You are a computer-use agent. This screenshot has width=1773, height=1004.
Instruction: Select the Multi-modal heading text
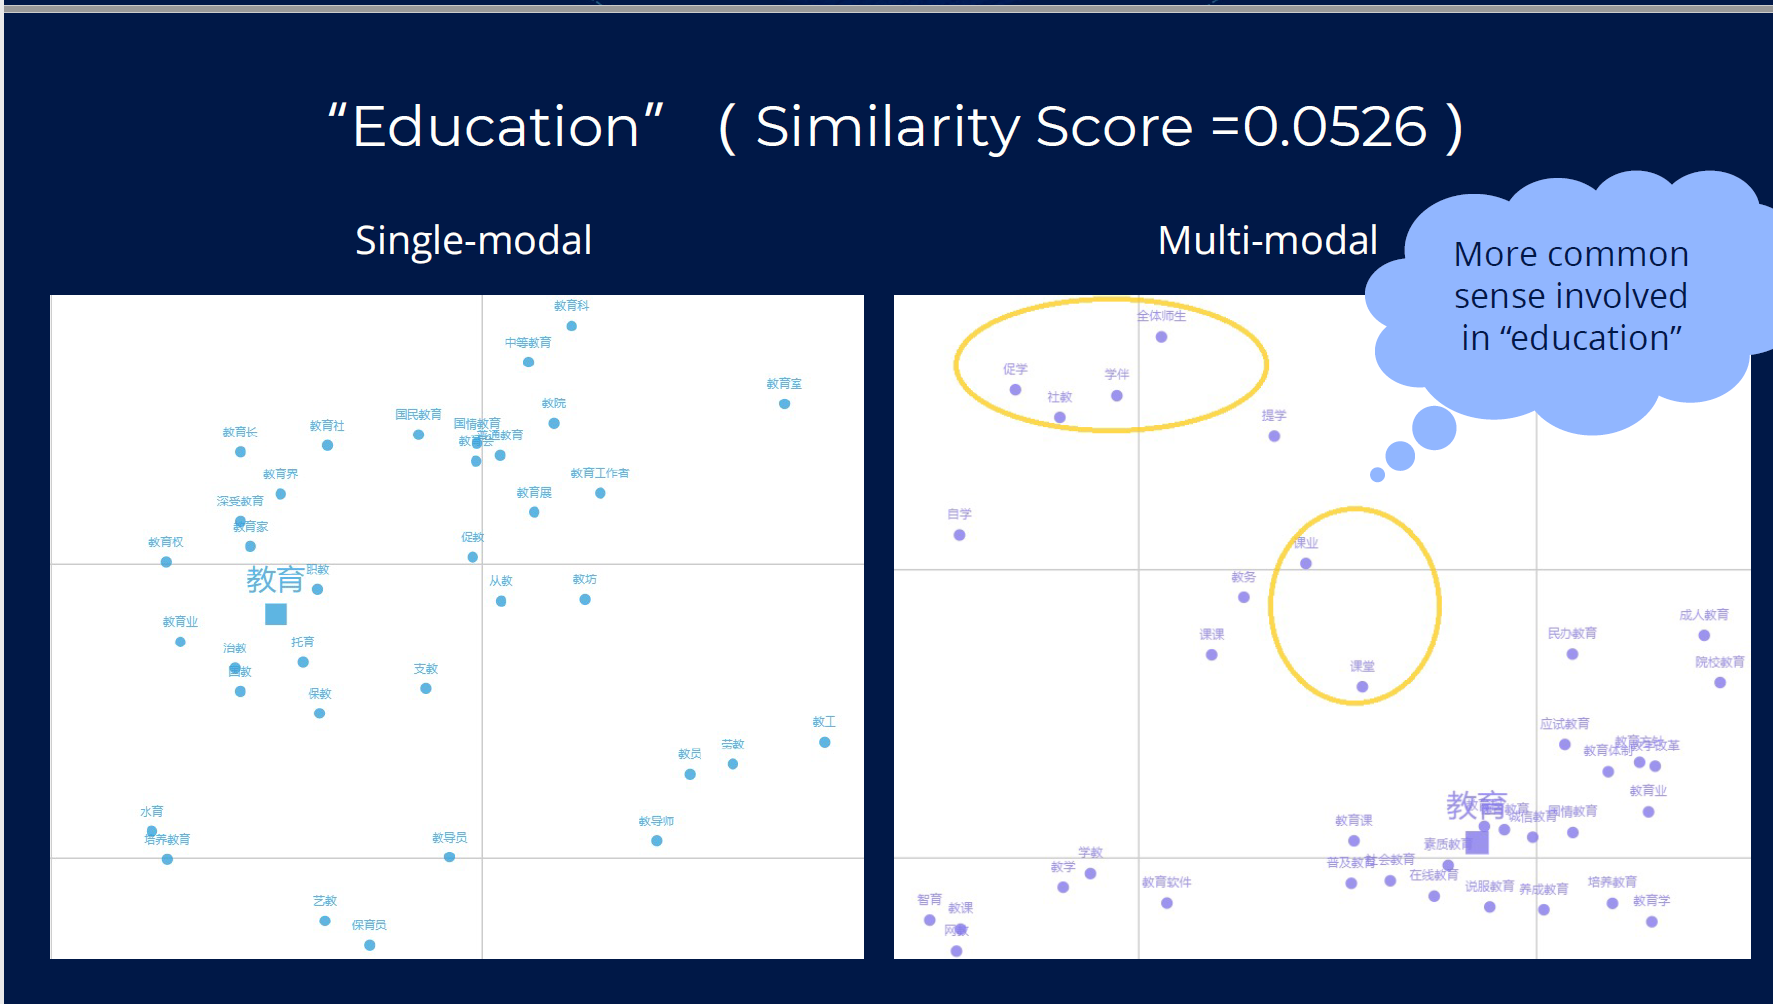(x=1267, y=241)
